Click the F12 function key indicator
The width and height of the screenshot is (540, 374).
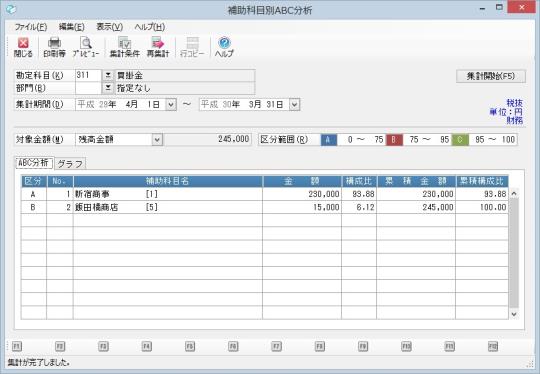click(493, 346)
